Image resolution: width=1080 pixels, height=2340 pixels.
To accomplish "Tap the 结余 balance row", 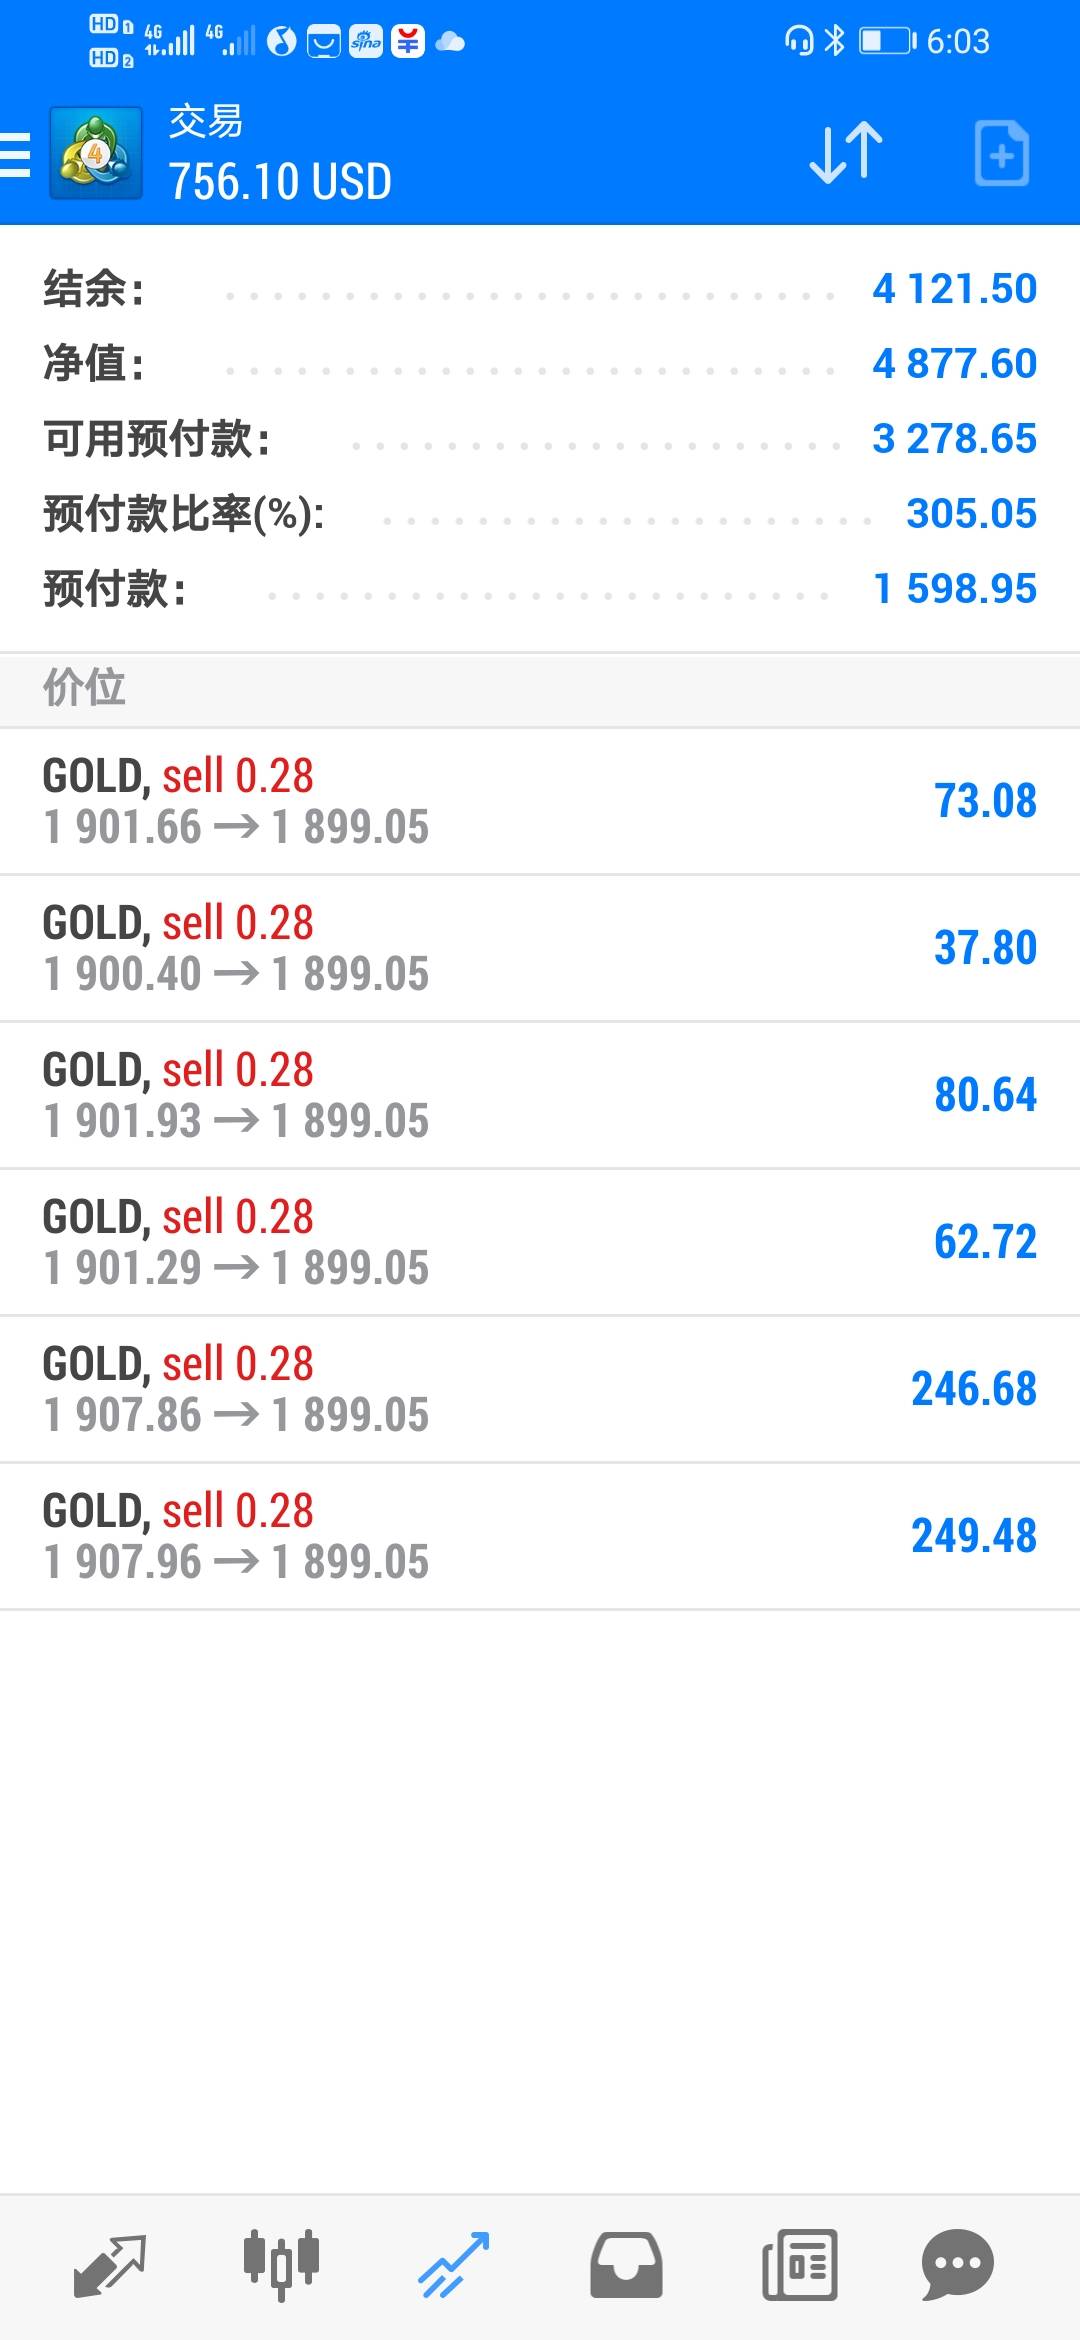I will pos(540,289).
